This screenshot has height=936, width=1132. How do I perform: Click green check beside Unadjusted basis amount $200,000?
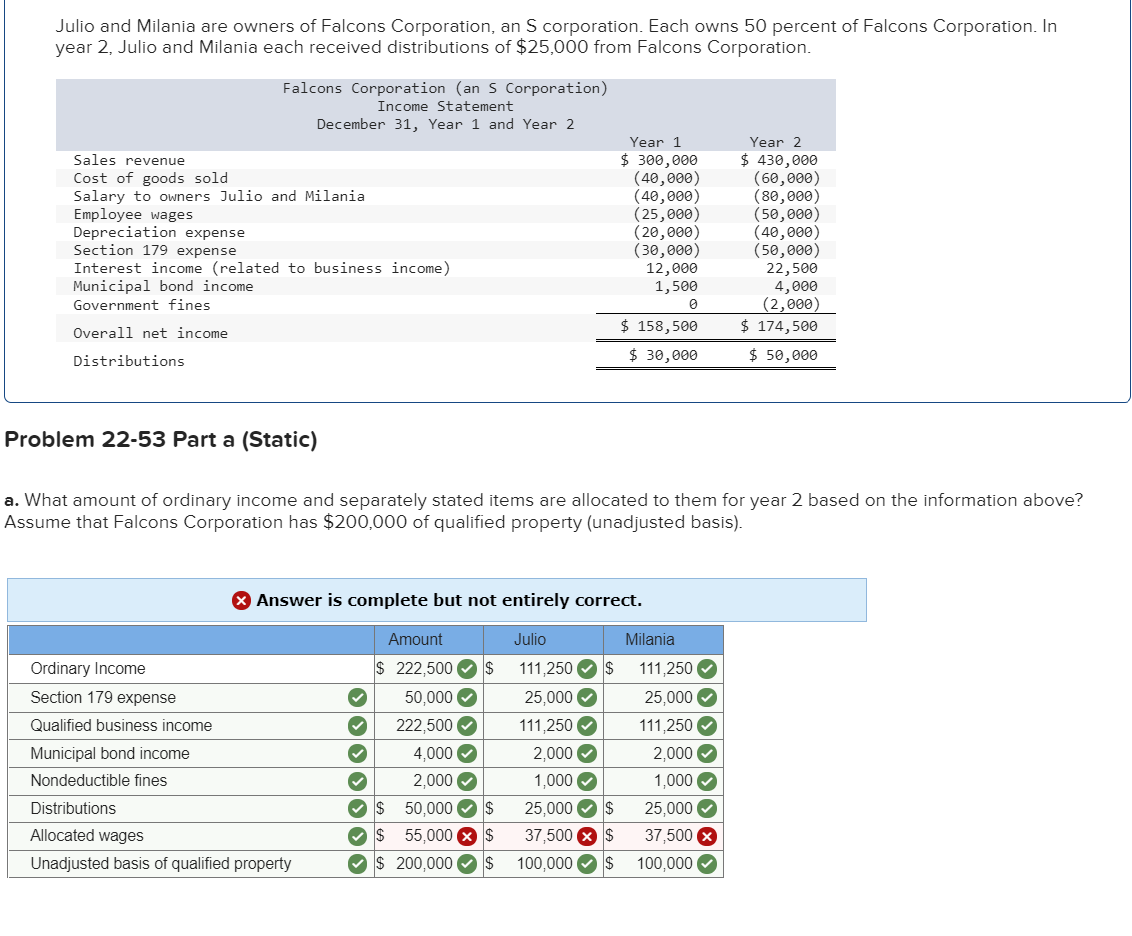(468, 864)
